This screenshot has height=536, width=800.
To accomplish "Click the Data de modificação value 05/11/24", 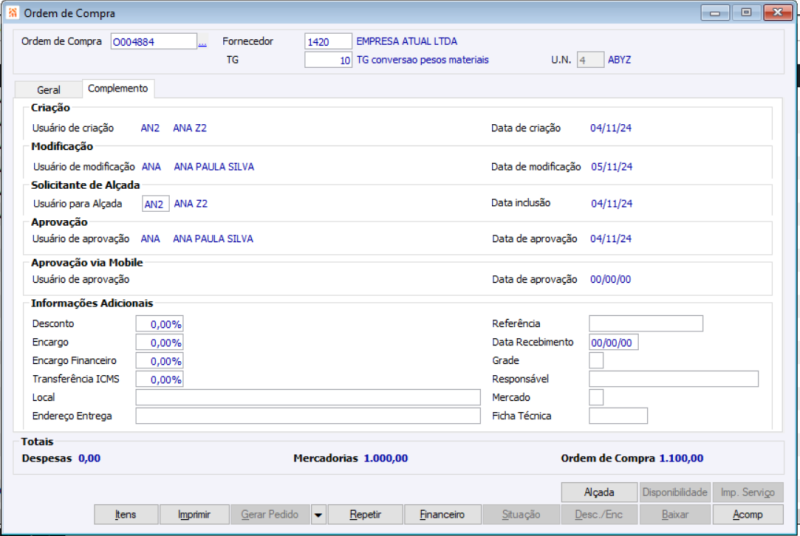I will 612,167.
